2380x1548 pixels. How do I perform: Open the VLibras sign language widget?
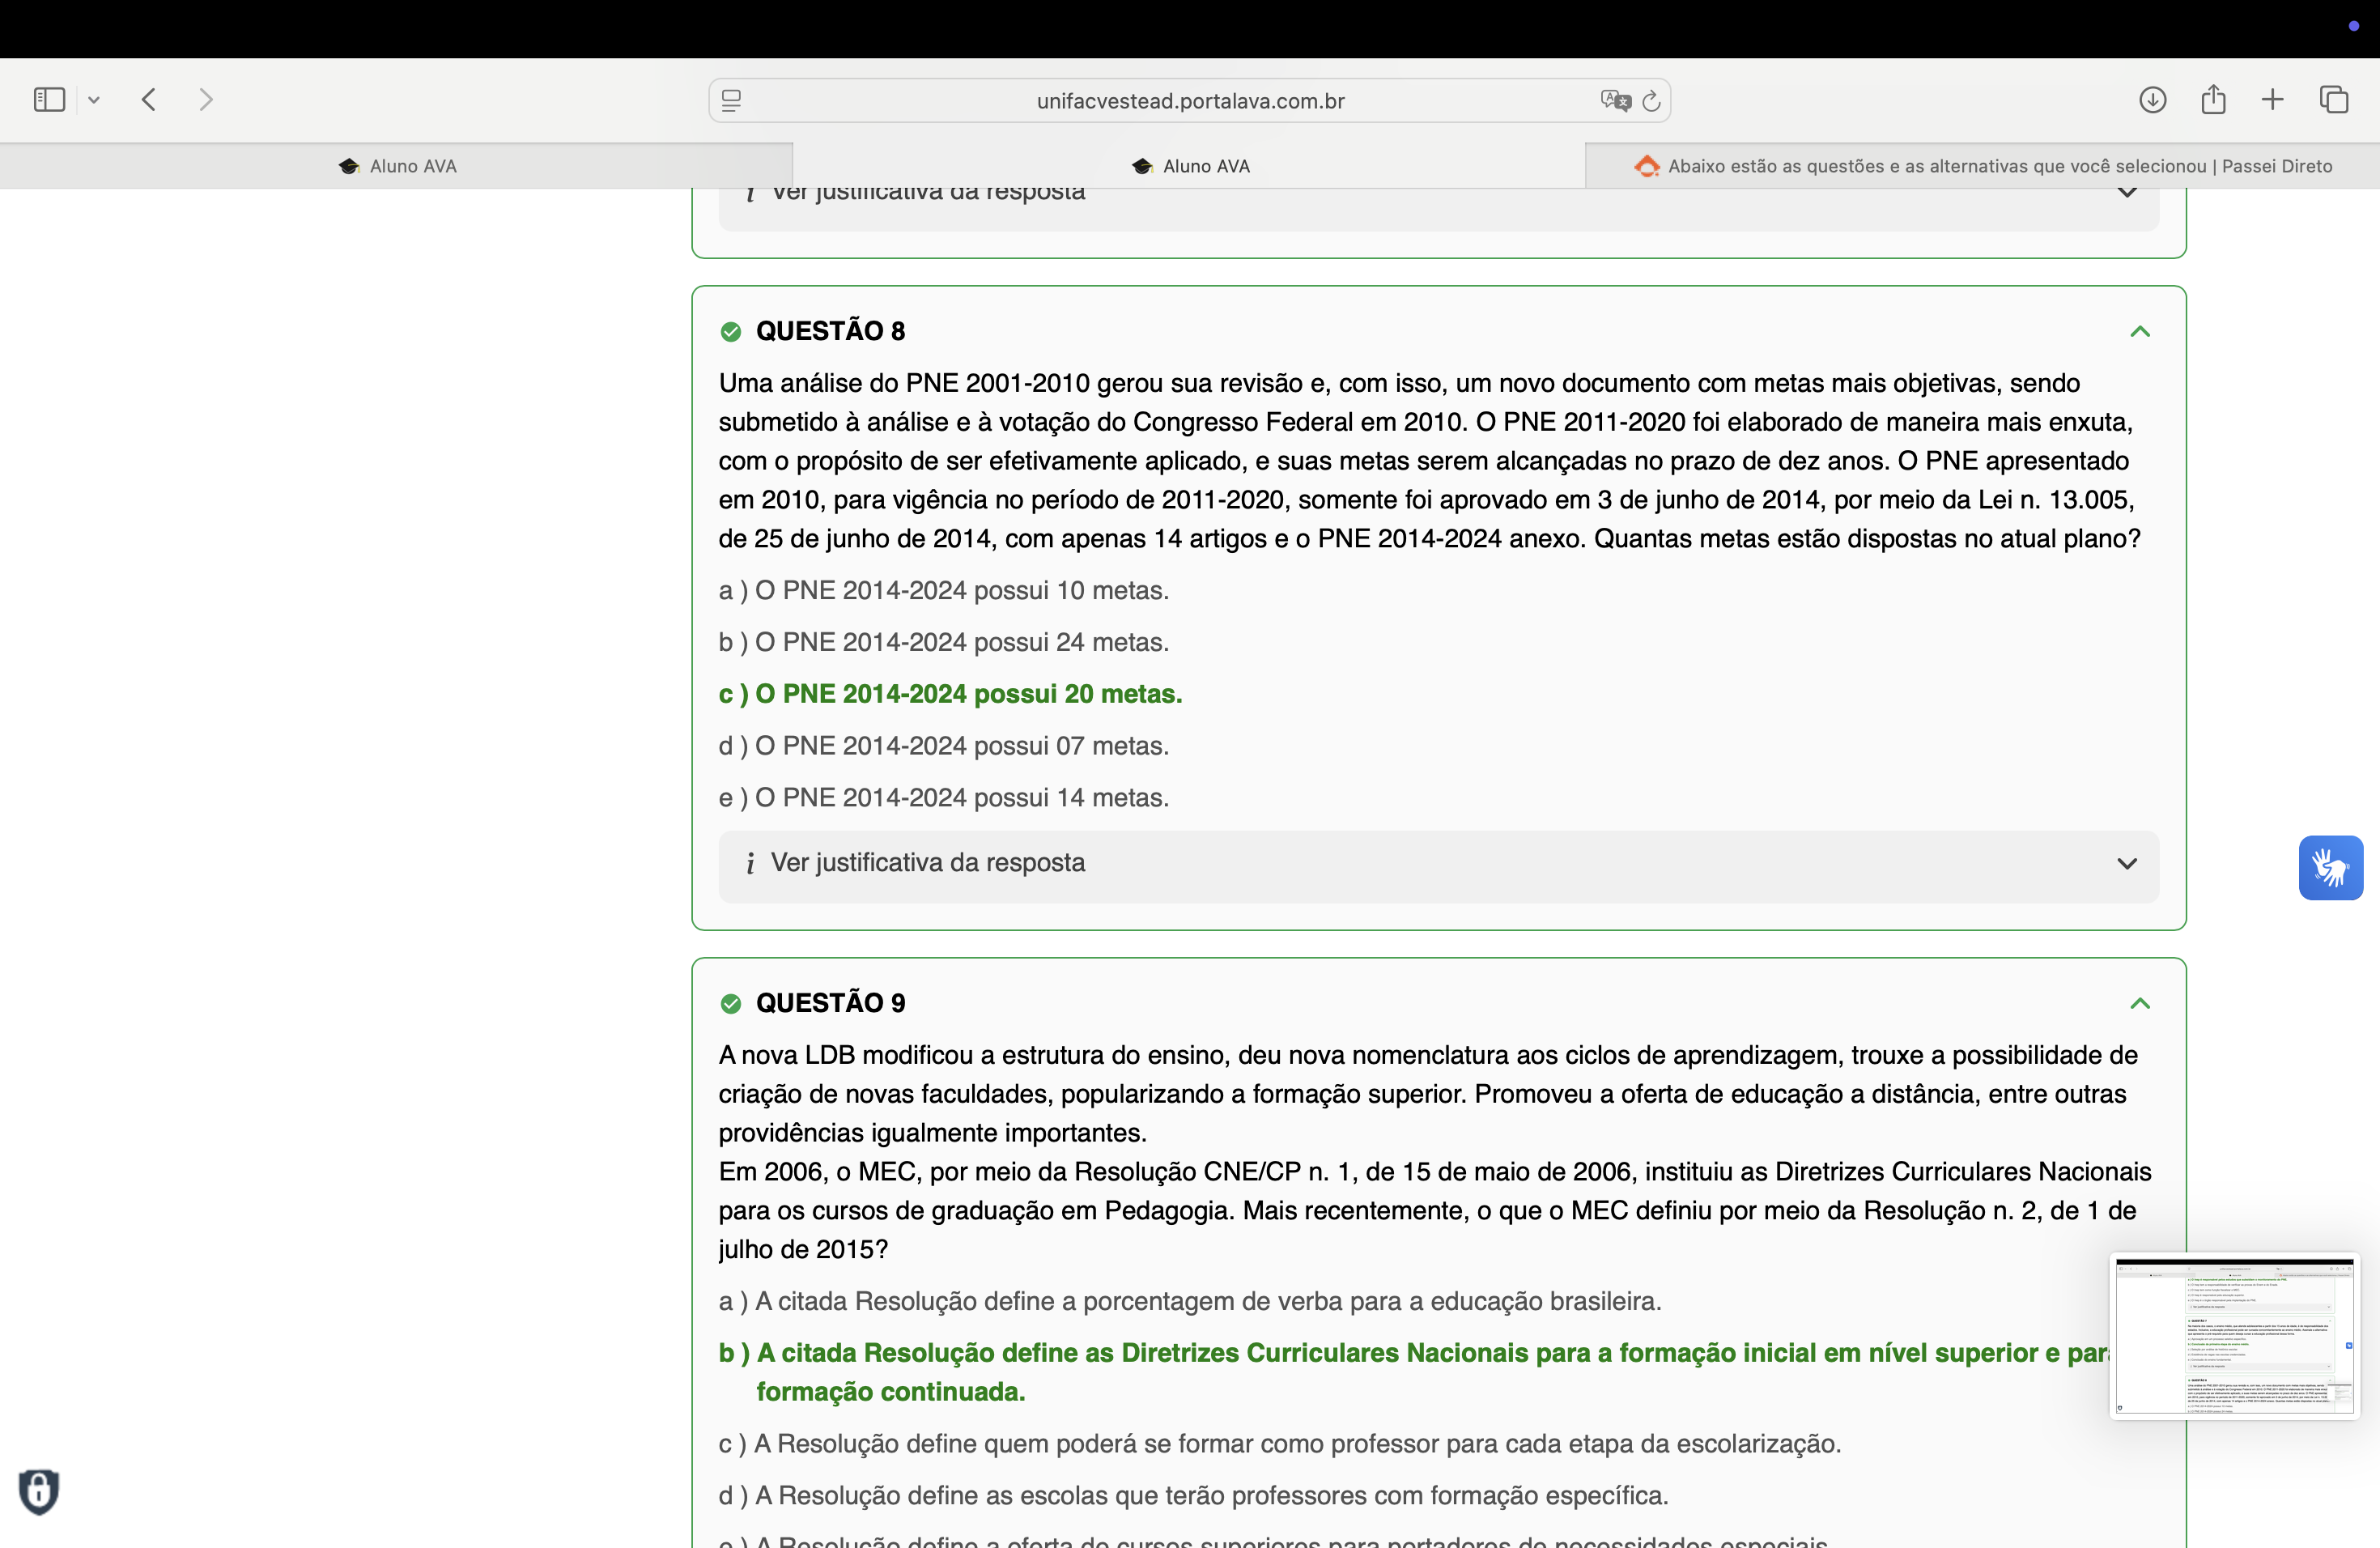click(x=2330, y=867)
